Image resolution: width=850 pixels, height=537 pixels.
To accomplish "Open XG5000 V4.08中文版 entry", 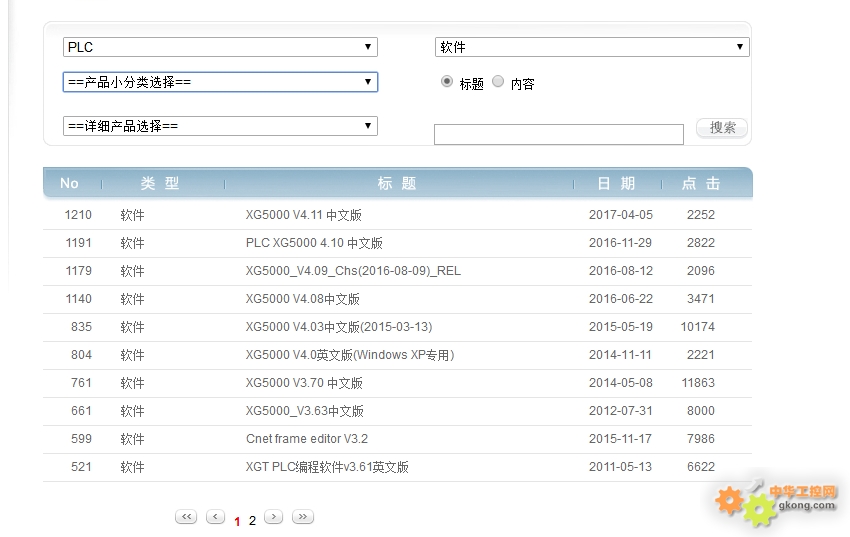I will 302,299.
